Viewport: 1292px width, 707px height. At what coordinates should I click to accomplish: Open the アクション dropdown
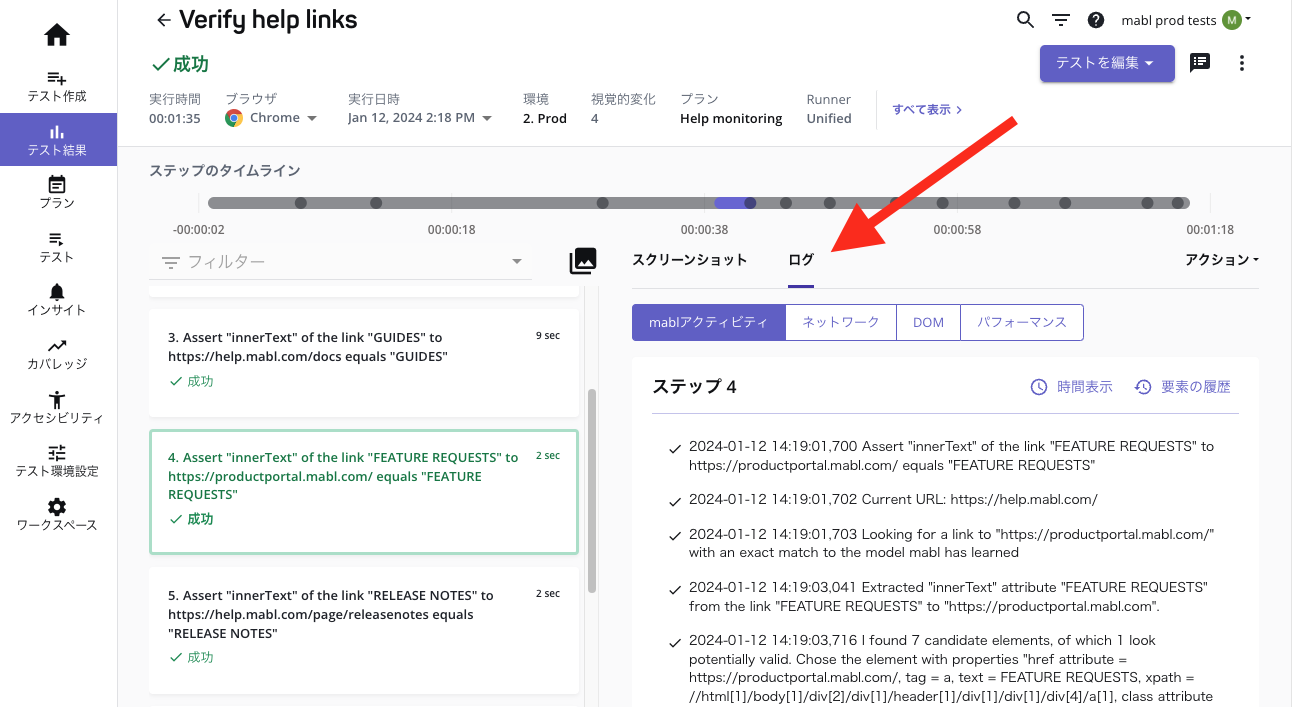click(1221, 260)
